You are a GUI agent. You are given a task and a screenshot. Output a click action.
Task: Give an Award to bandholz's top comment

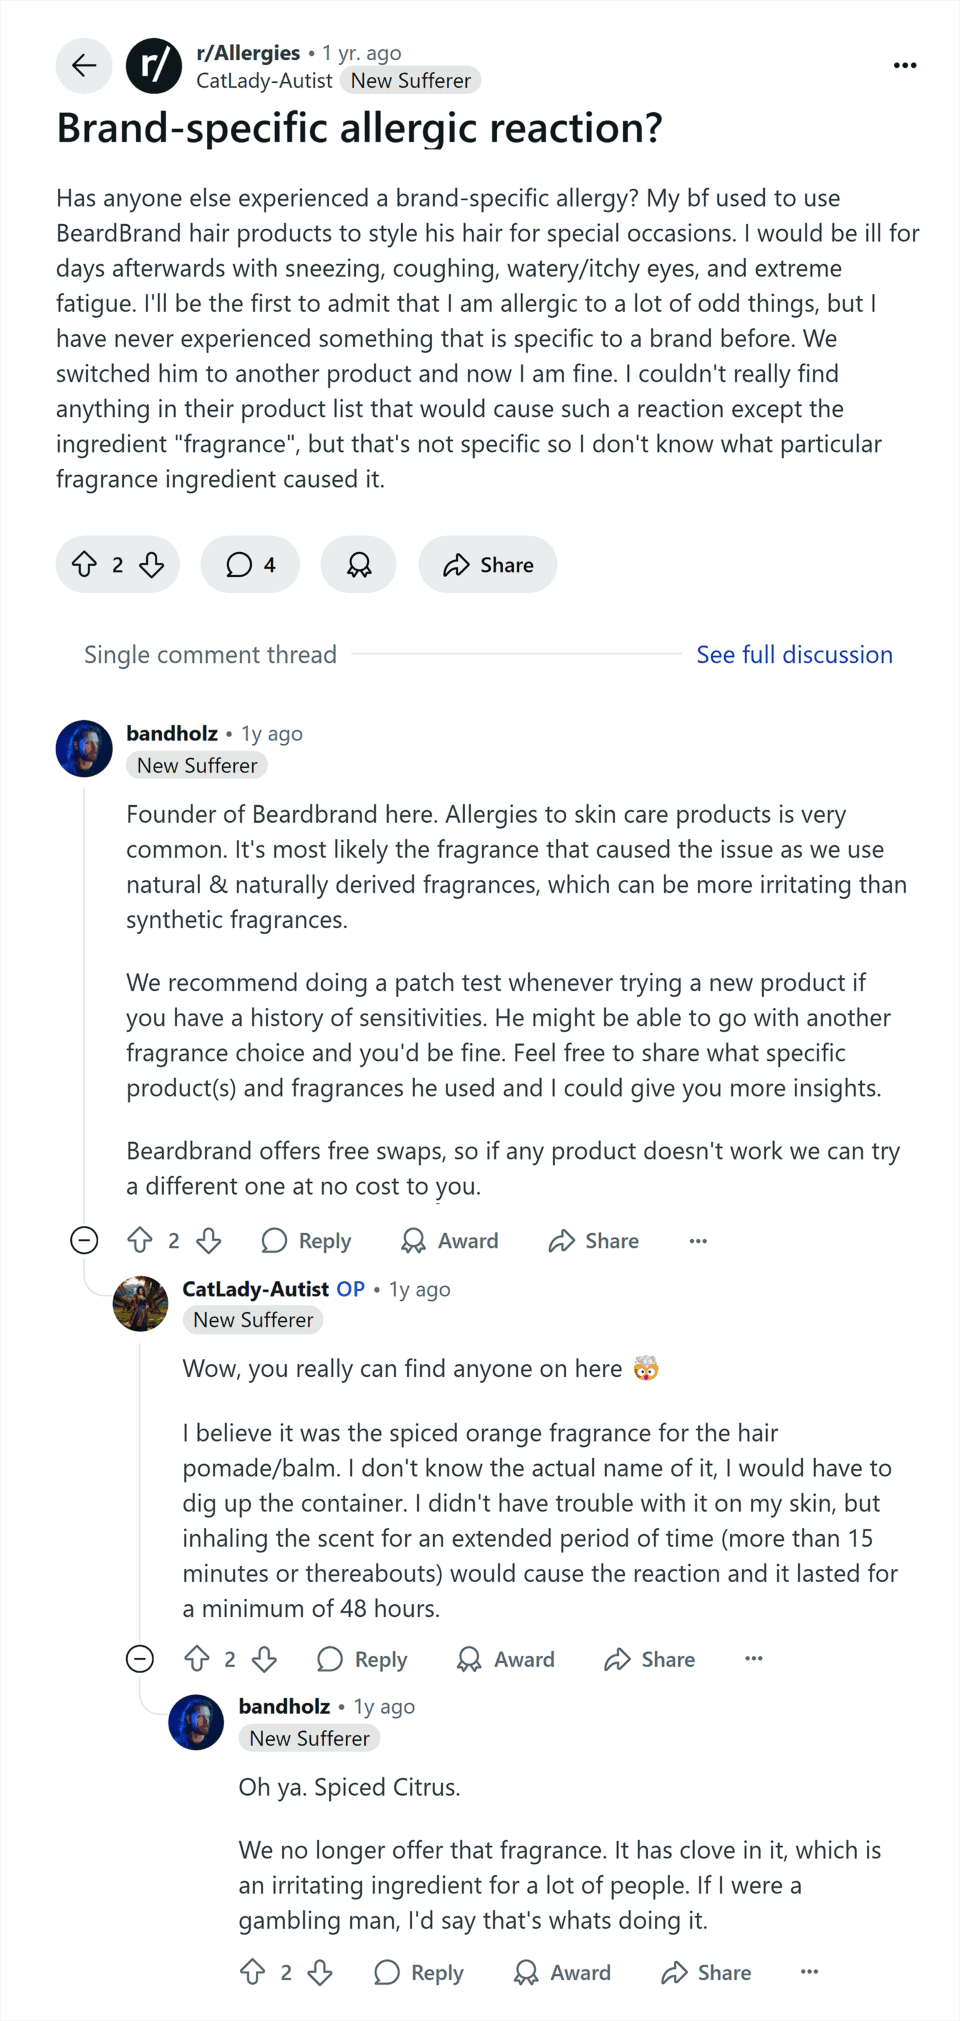[448, 1240]
